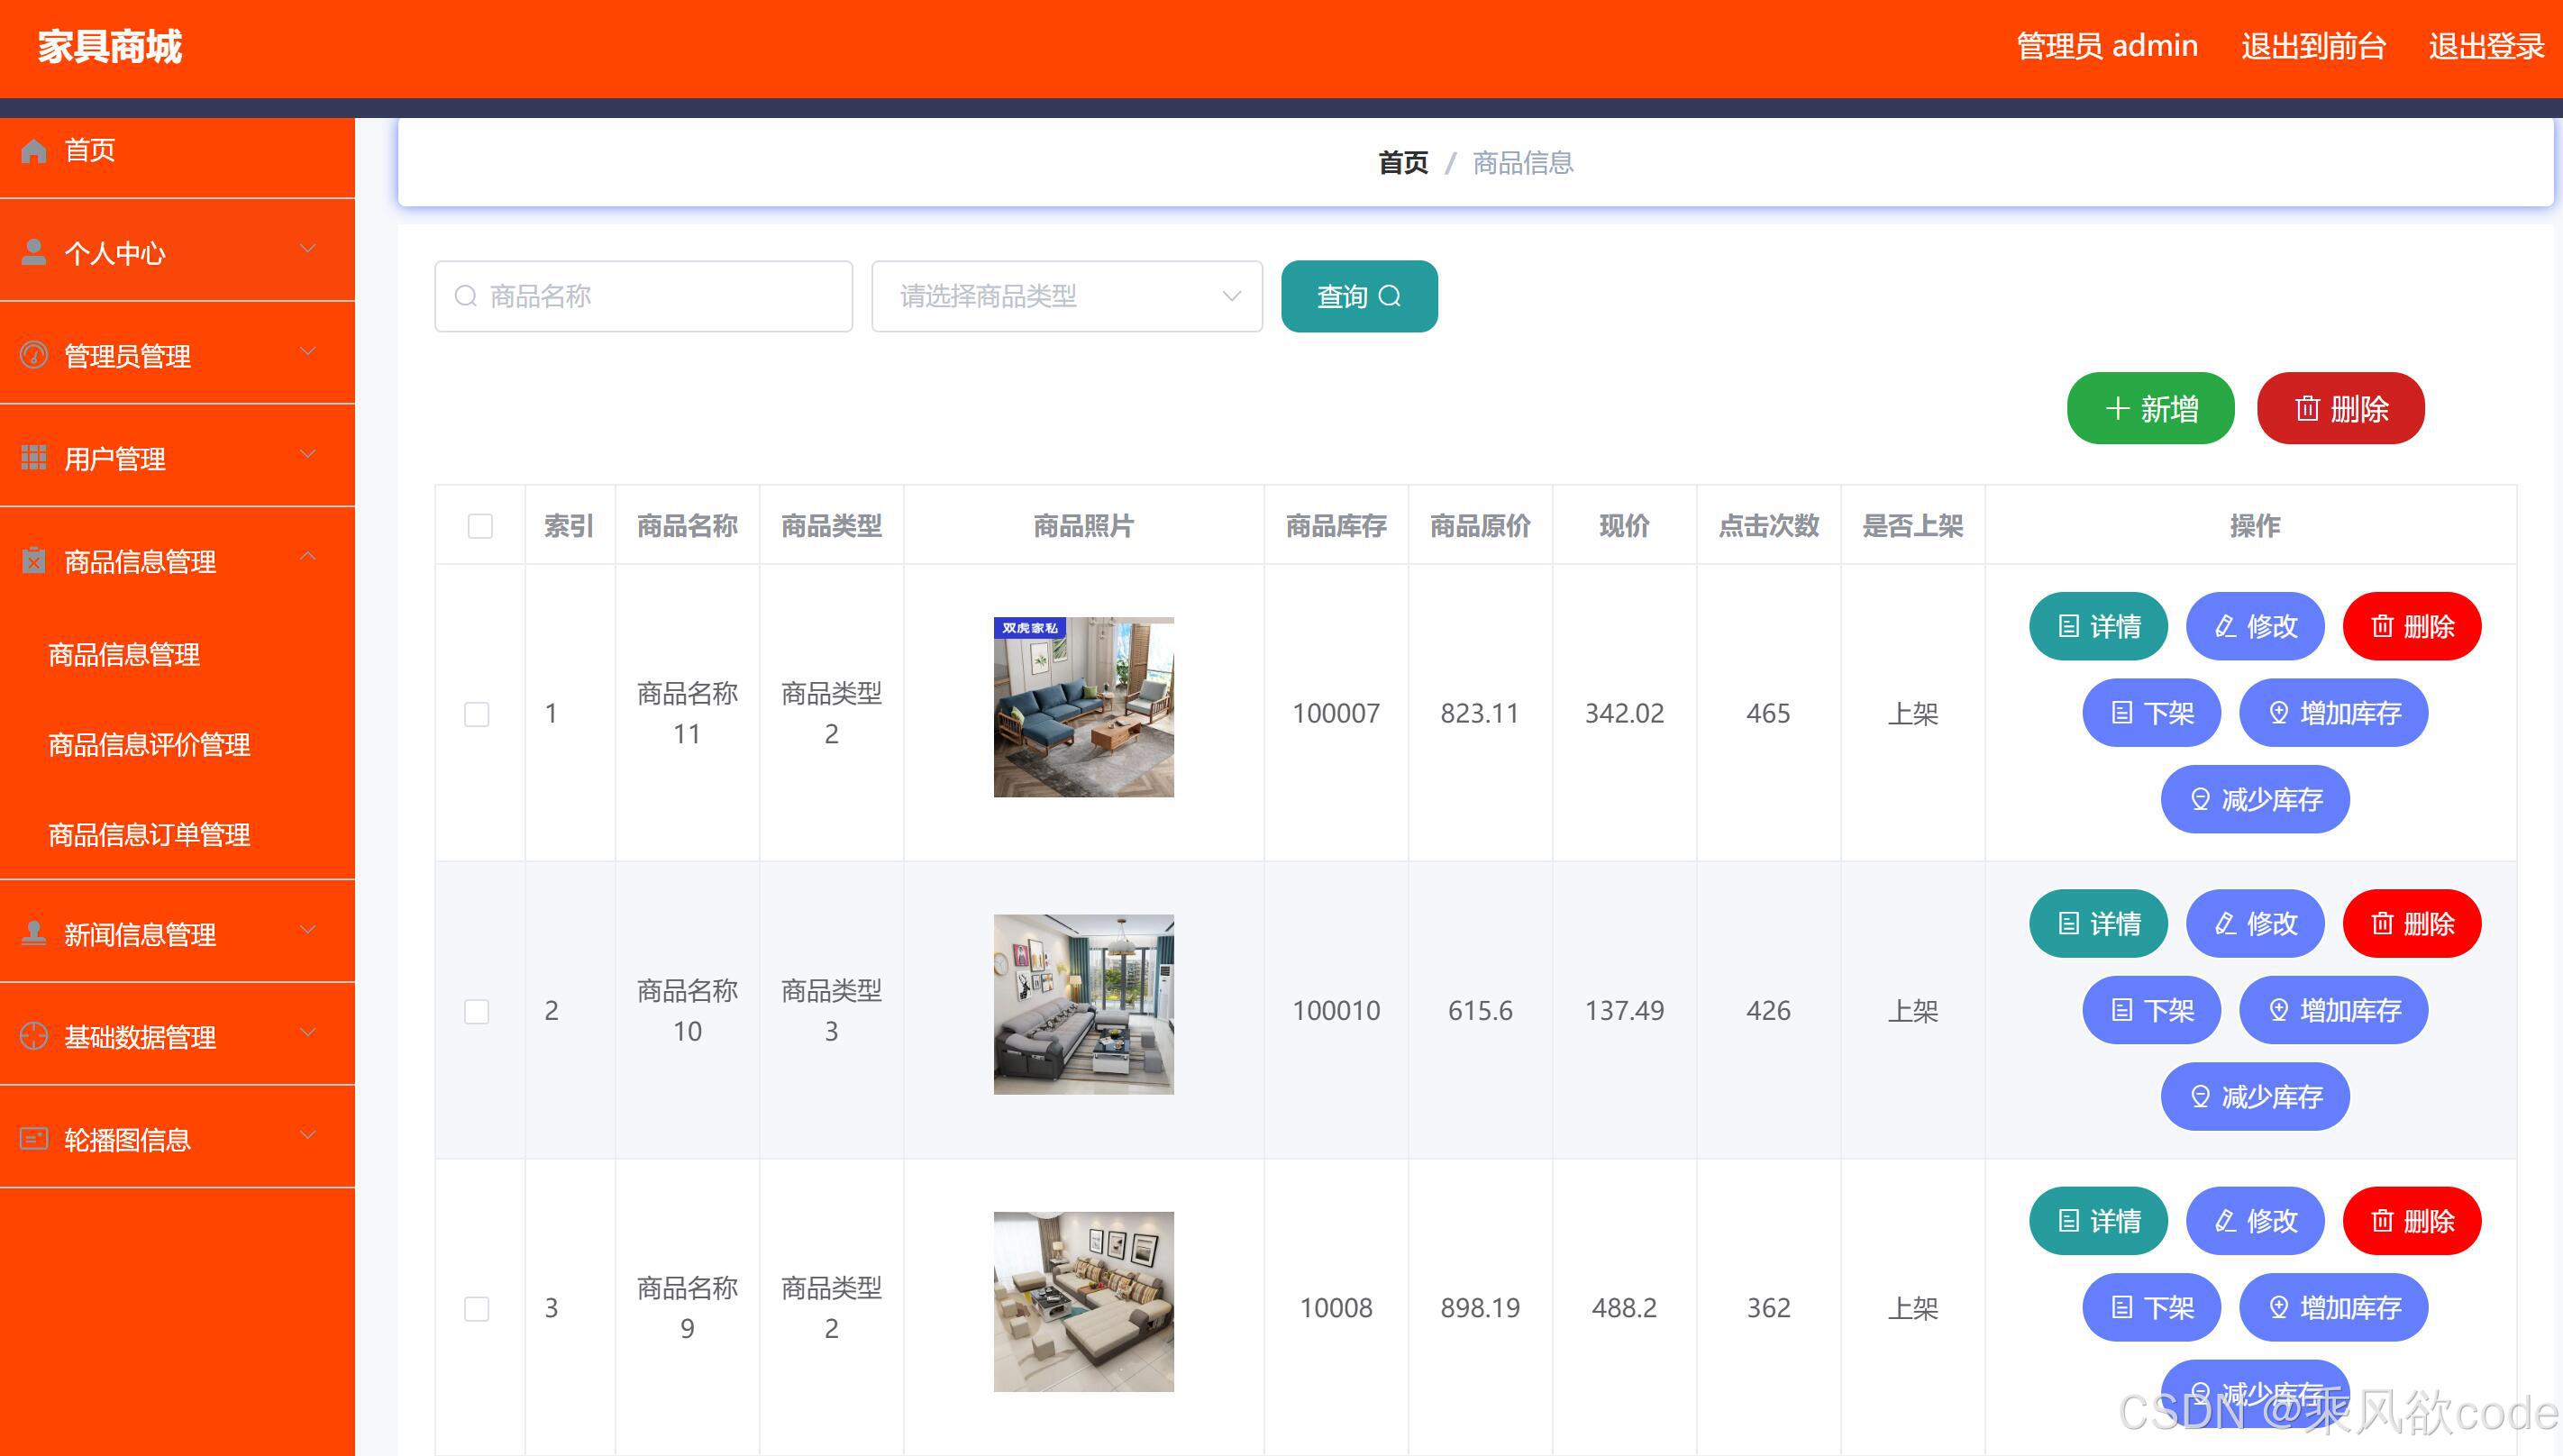Click the calendar icon beside 商品信息管理
The height and width of the screenshot is (1456, 2563).
coord(33,561)
